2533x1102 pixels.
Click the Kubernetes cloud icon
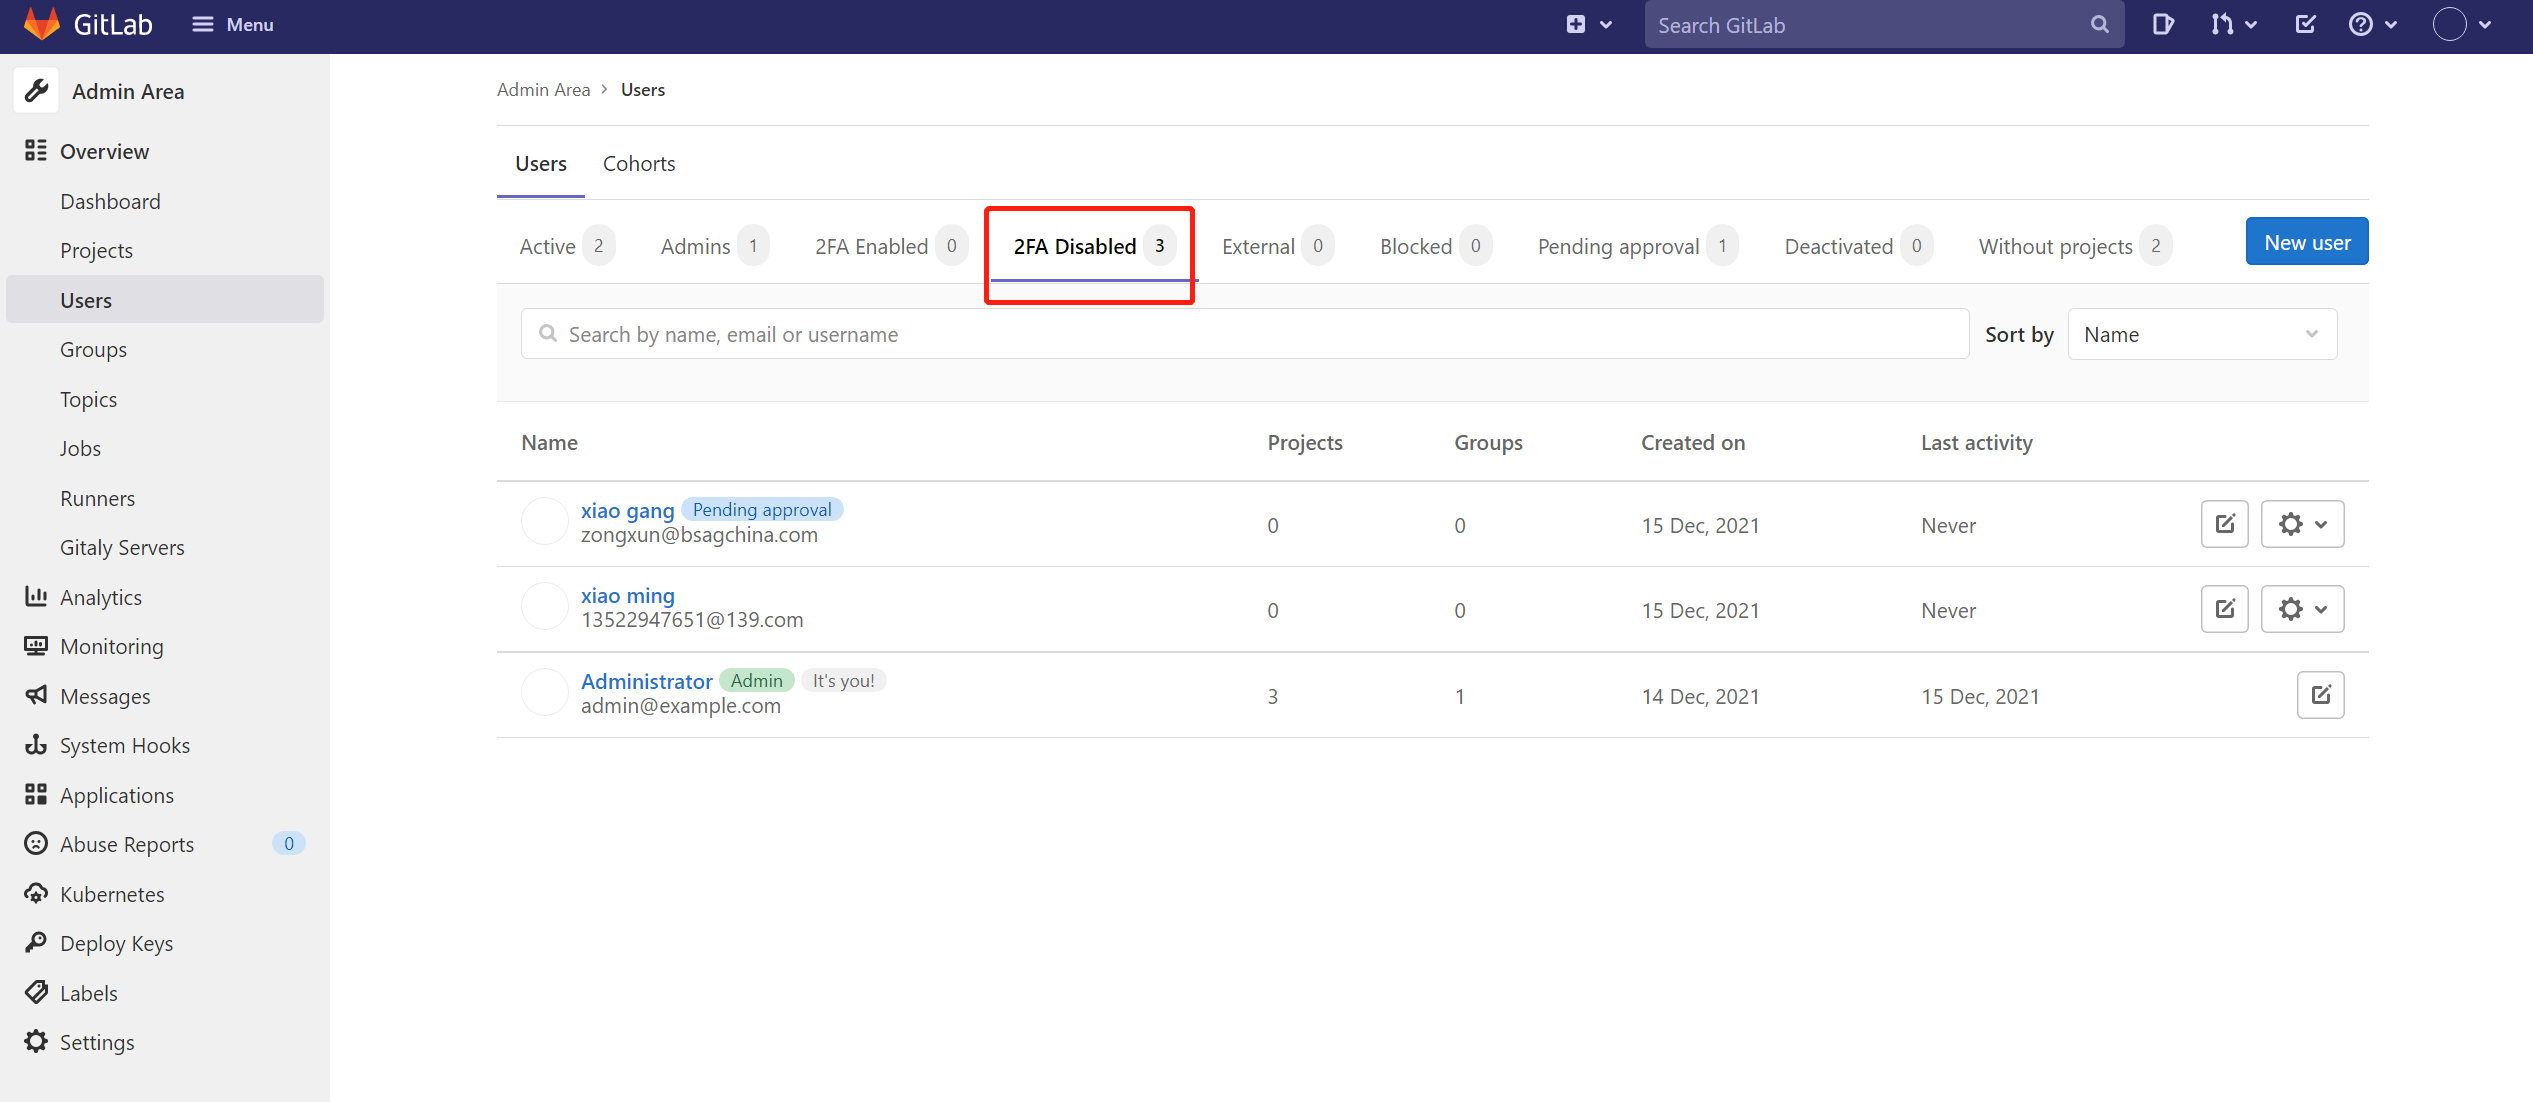(36, 893)
